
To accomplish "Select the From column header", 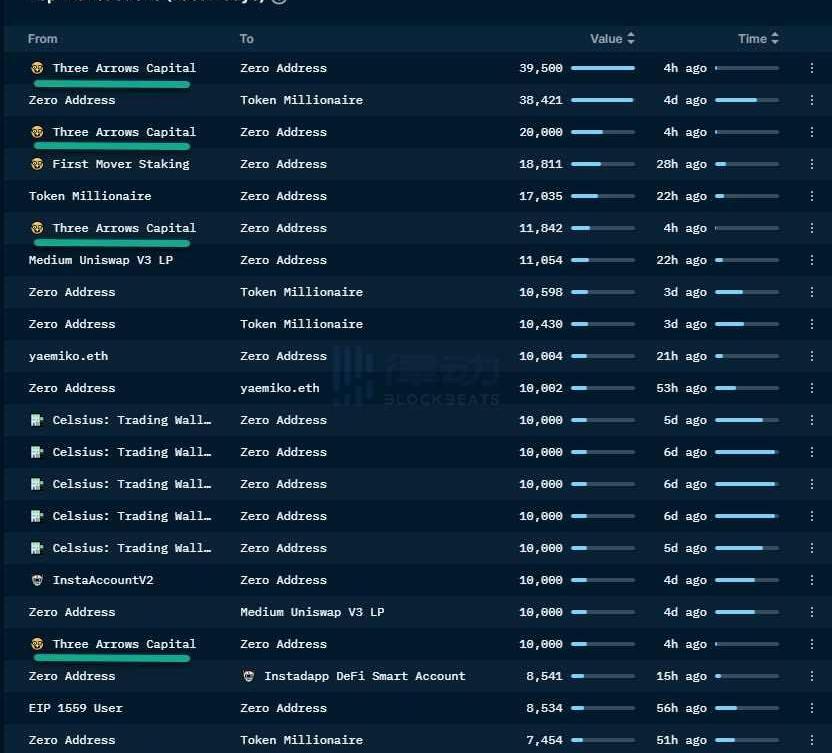I will [x=43, y=39].
